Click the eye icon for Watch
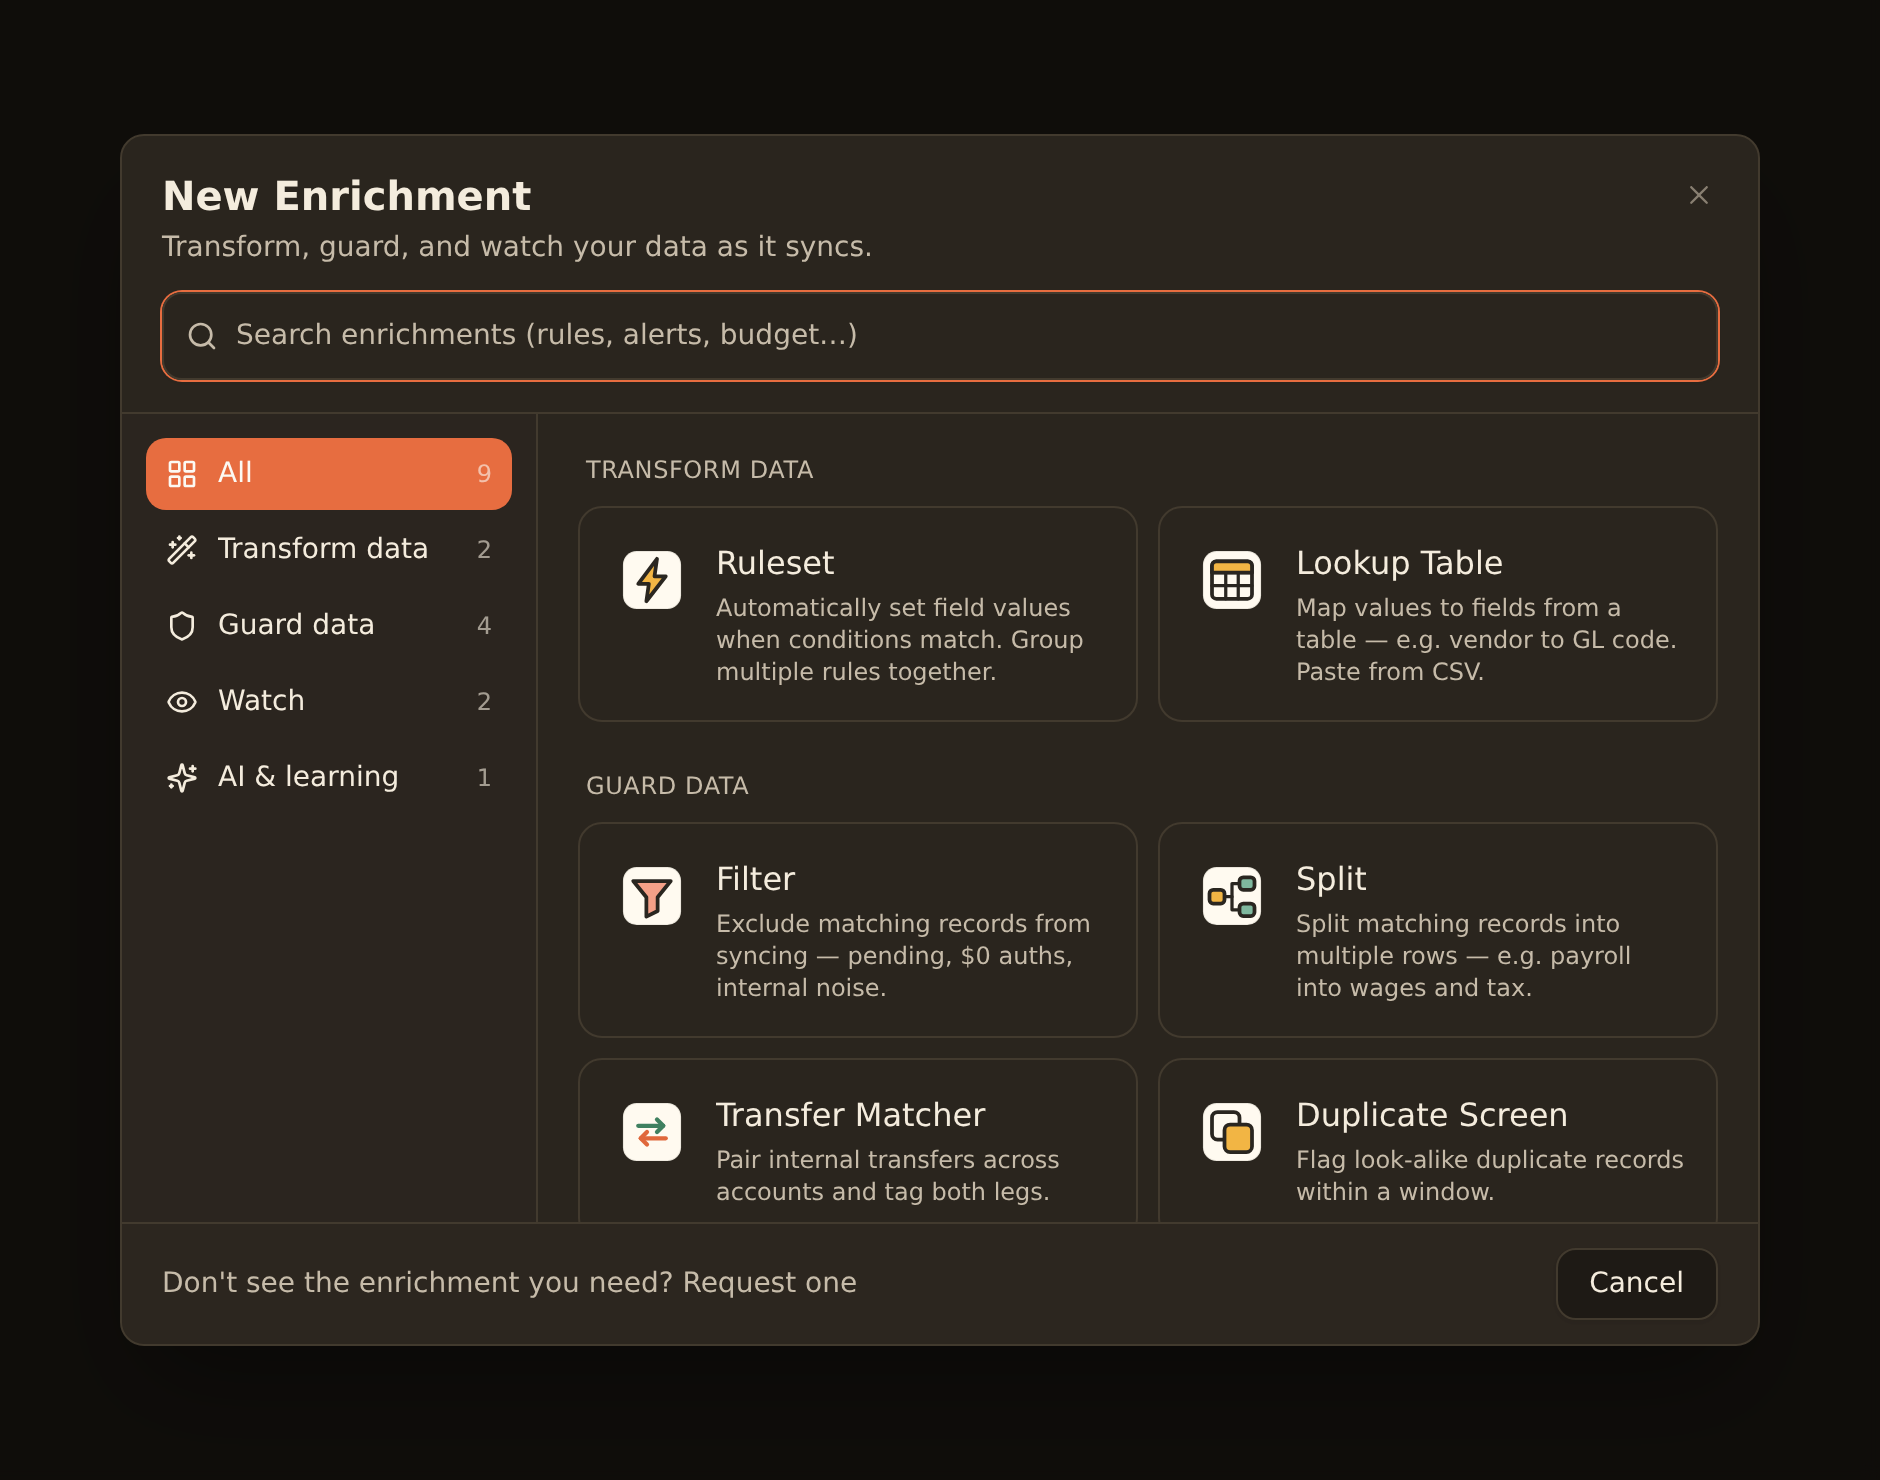The image size is (1880, 1480). 182,702
